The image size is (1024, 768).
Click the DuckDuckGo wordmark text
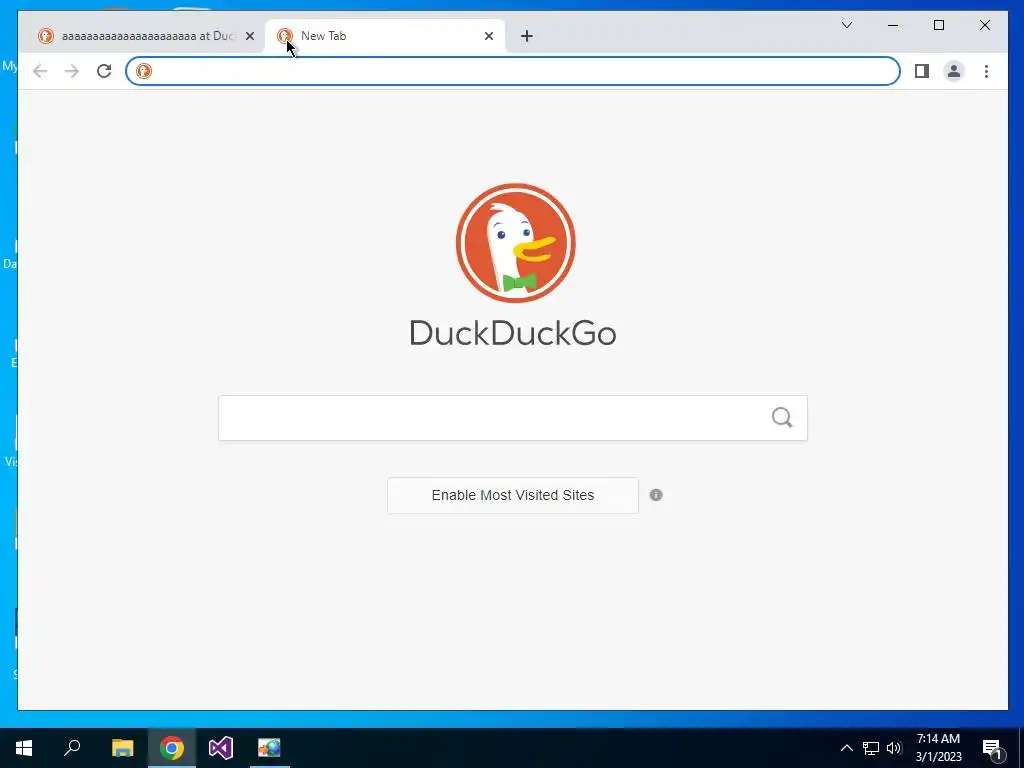[x=513, y=333]
